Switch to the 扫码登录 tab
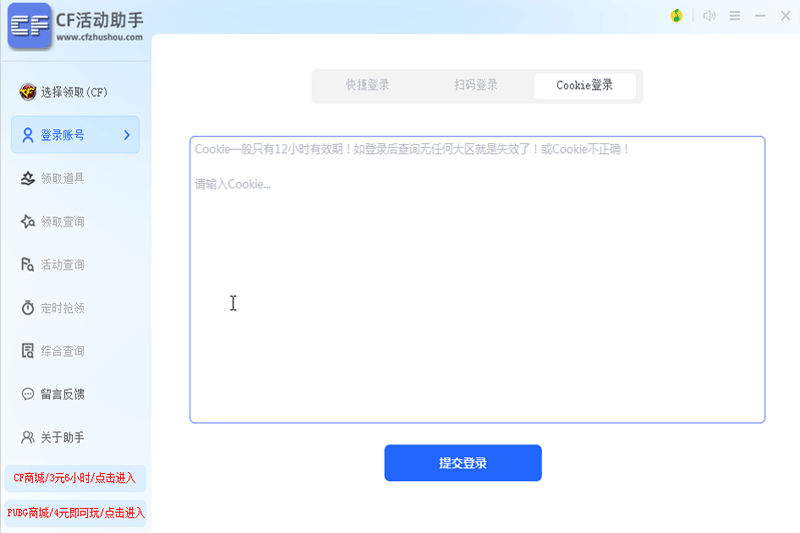800x533 pixels. pyautogui.click(x=476, y=85)
